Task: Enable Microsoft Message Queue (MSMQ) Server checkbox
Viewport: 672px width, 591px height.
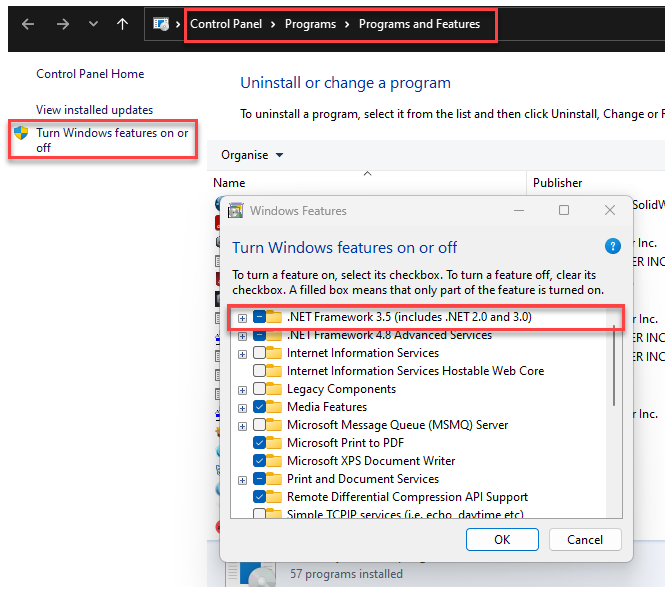Action: pyautogui.click(x=259, y=425)
